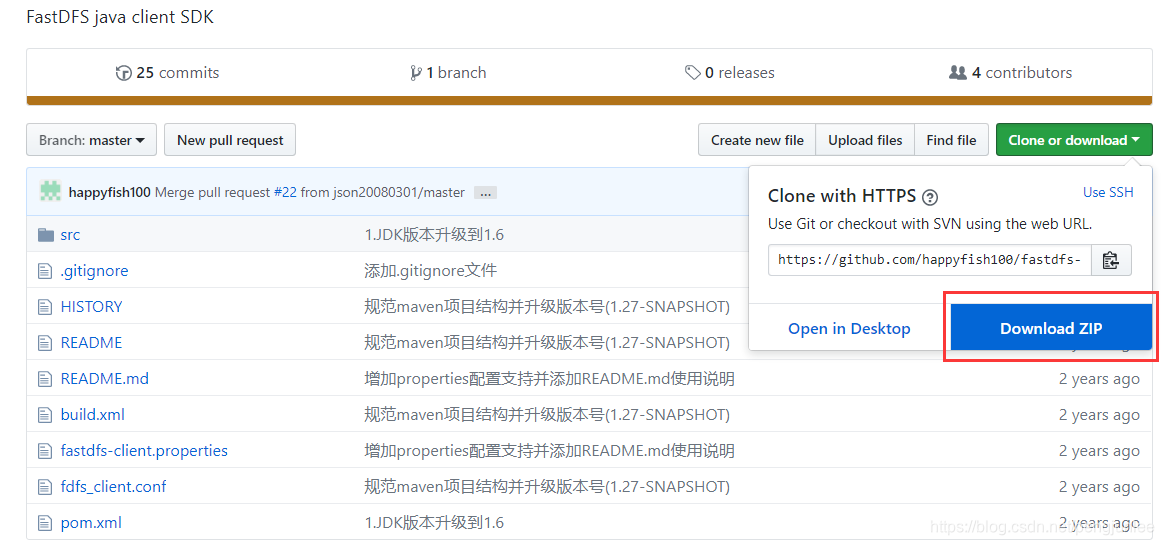The width and height of the screenshot is (1164, 545).
Task: Open the src folder link
Action: pos(71,235)
